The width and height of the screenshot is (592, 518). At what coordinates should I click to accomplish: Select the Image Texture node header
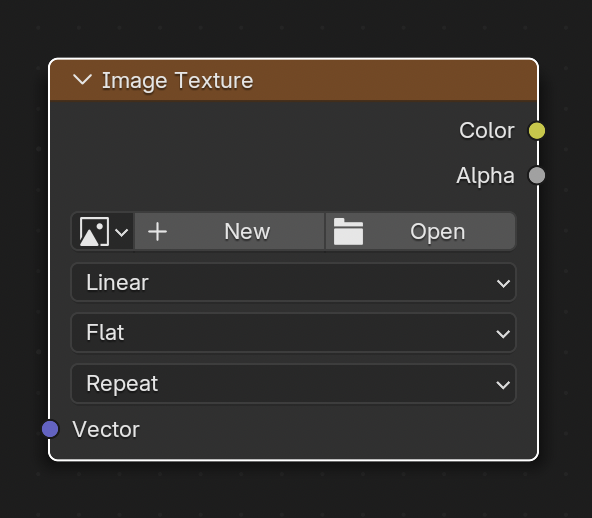coord(293,80)
